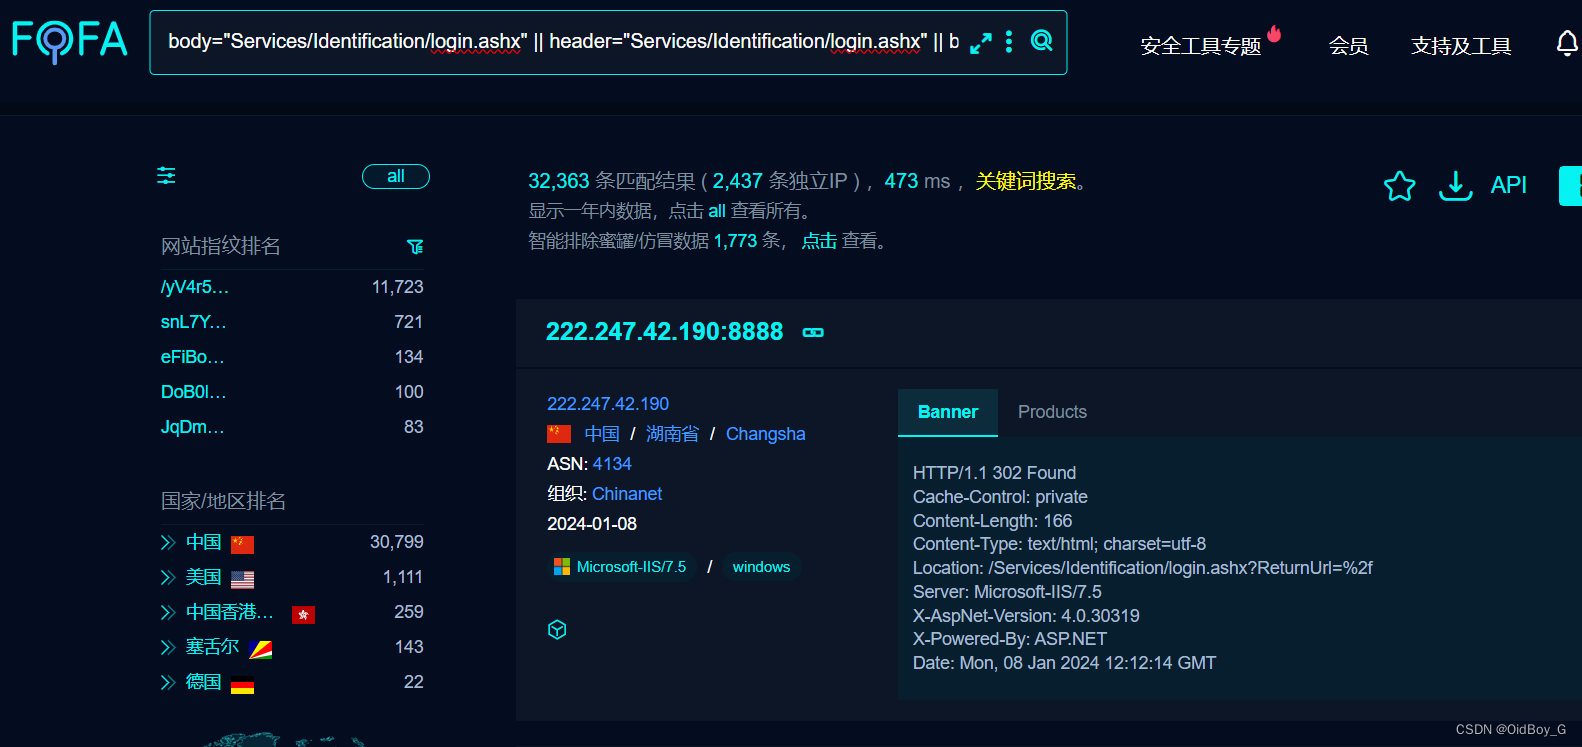Viewport: 1582px width, 747px height.
Task: Click organization Chinanet link
Action: 627,494
